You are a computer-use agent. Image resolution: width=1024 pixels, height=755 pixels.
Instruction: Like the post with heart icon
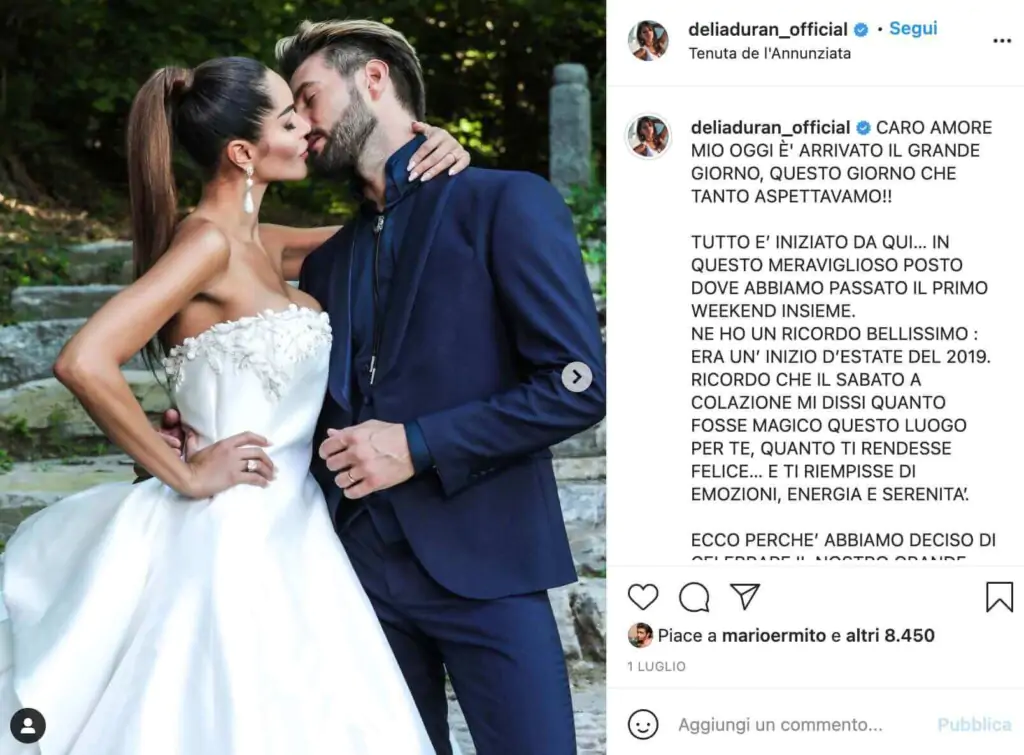point(643,597)
